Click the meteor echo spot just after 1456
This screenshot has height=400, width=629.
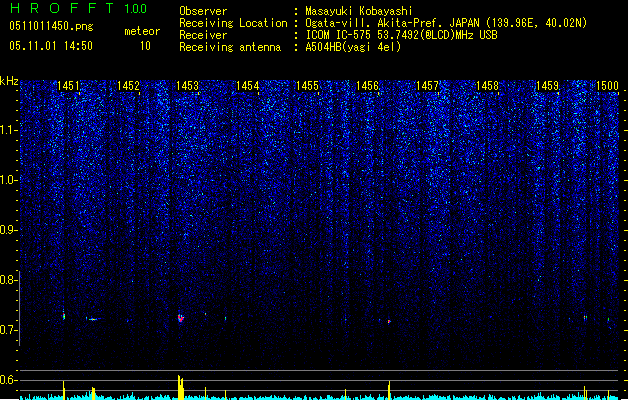[389, 321]
